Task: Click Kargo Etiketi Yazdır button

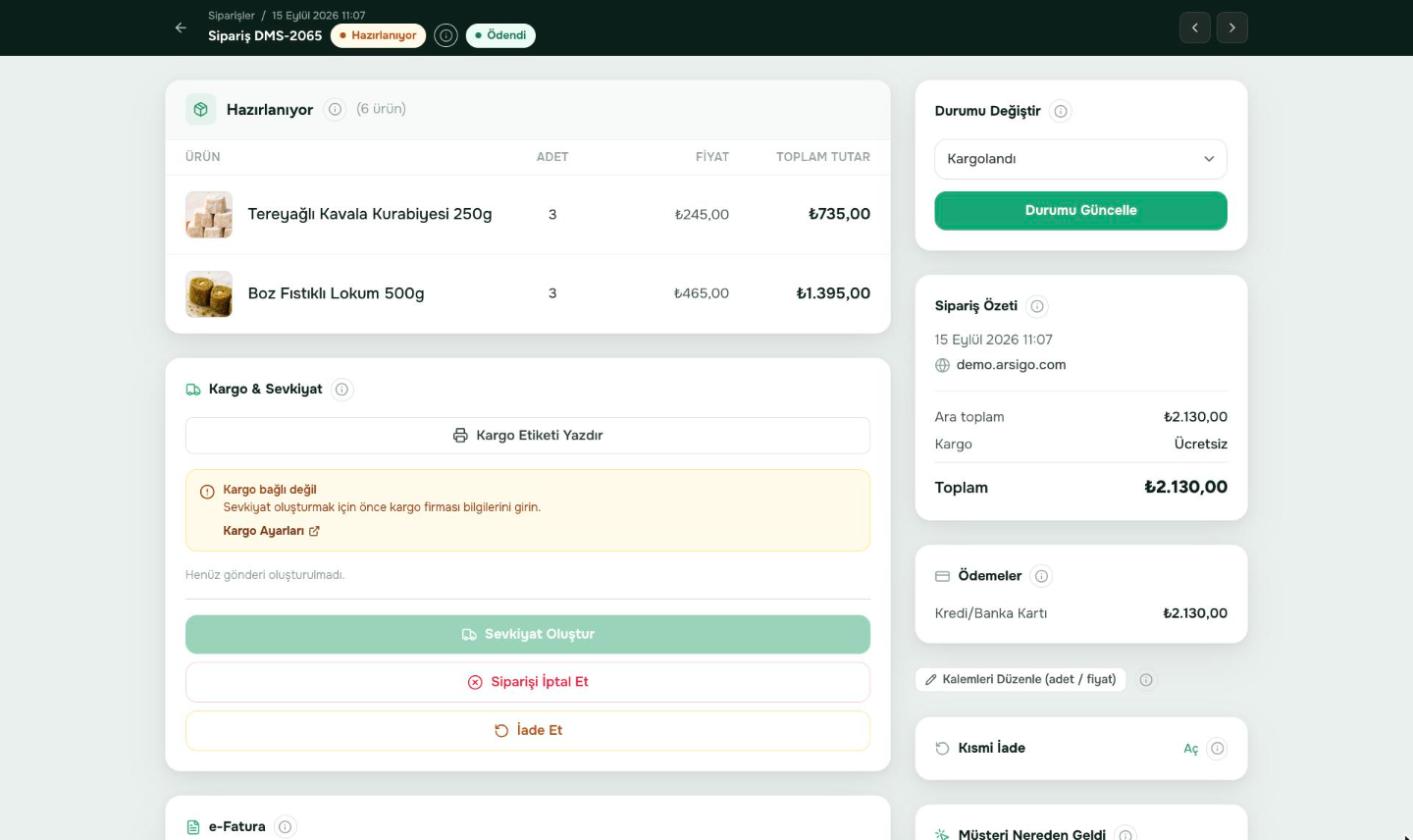Action: pos(528,436)
